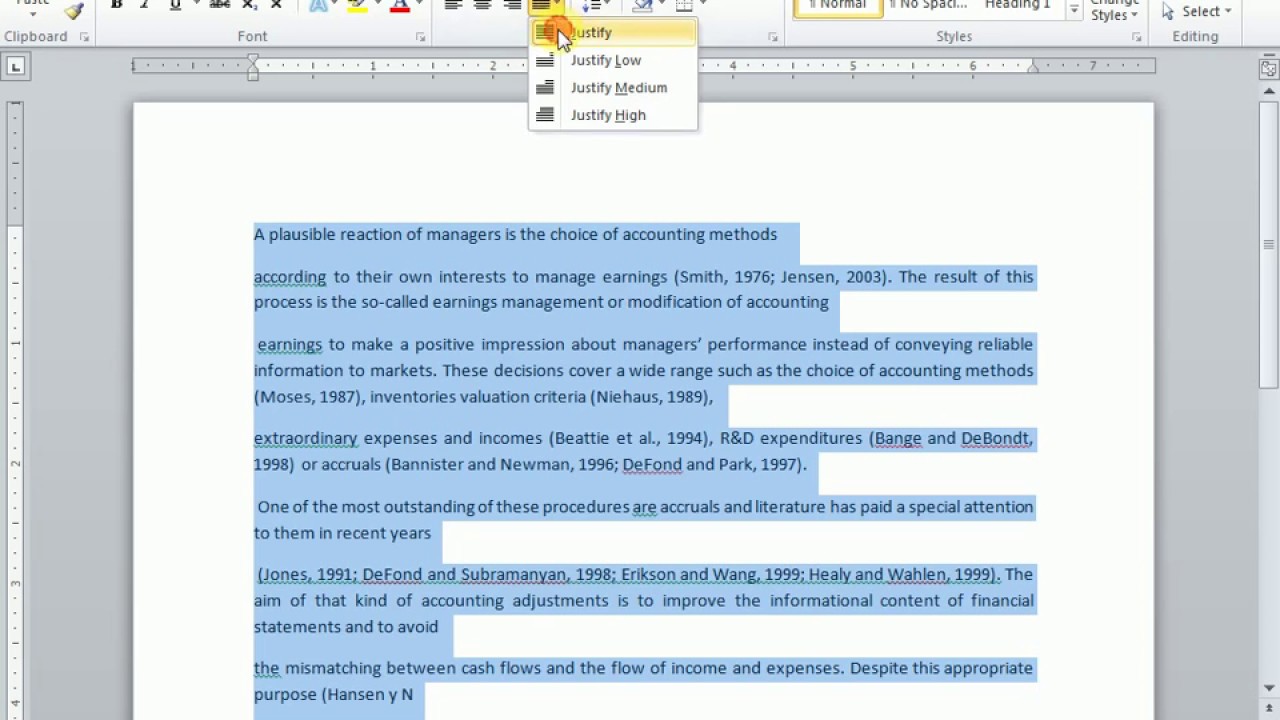Toggle Strikethrough formatting

click(x=220, y=5)
